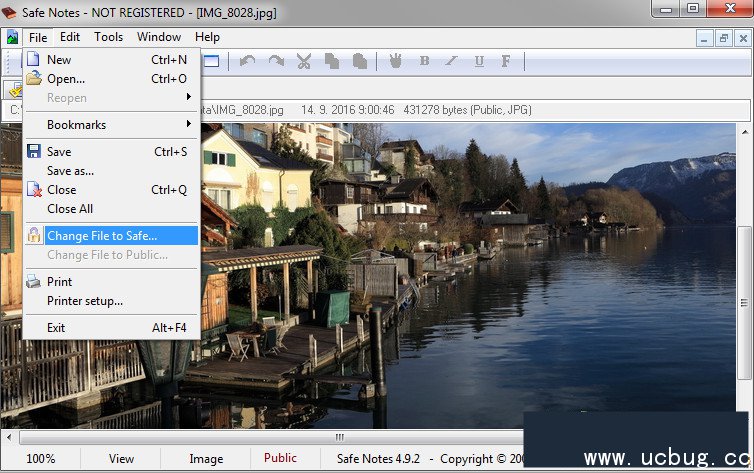Toggle Italic formatting in toolbar
Viewport: 754px width, 473px height.
(451, 61)
